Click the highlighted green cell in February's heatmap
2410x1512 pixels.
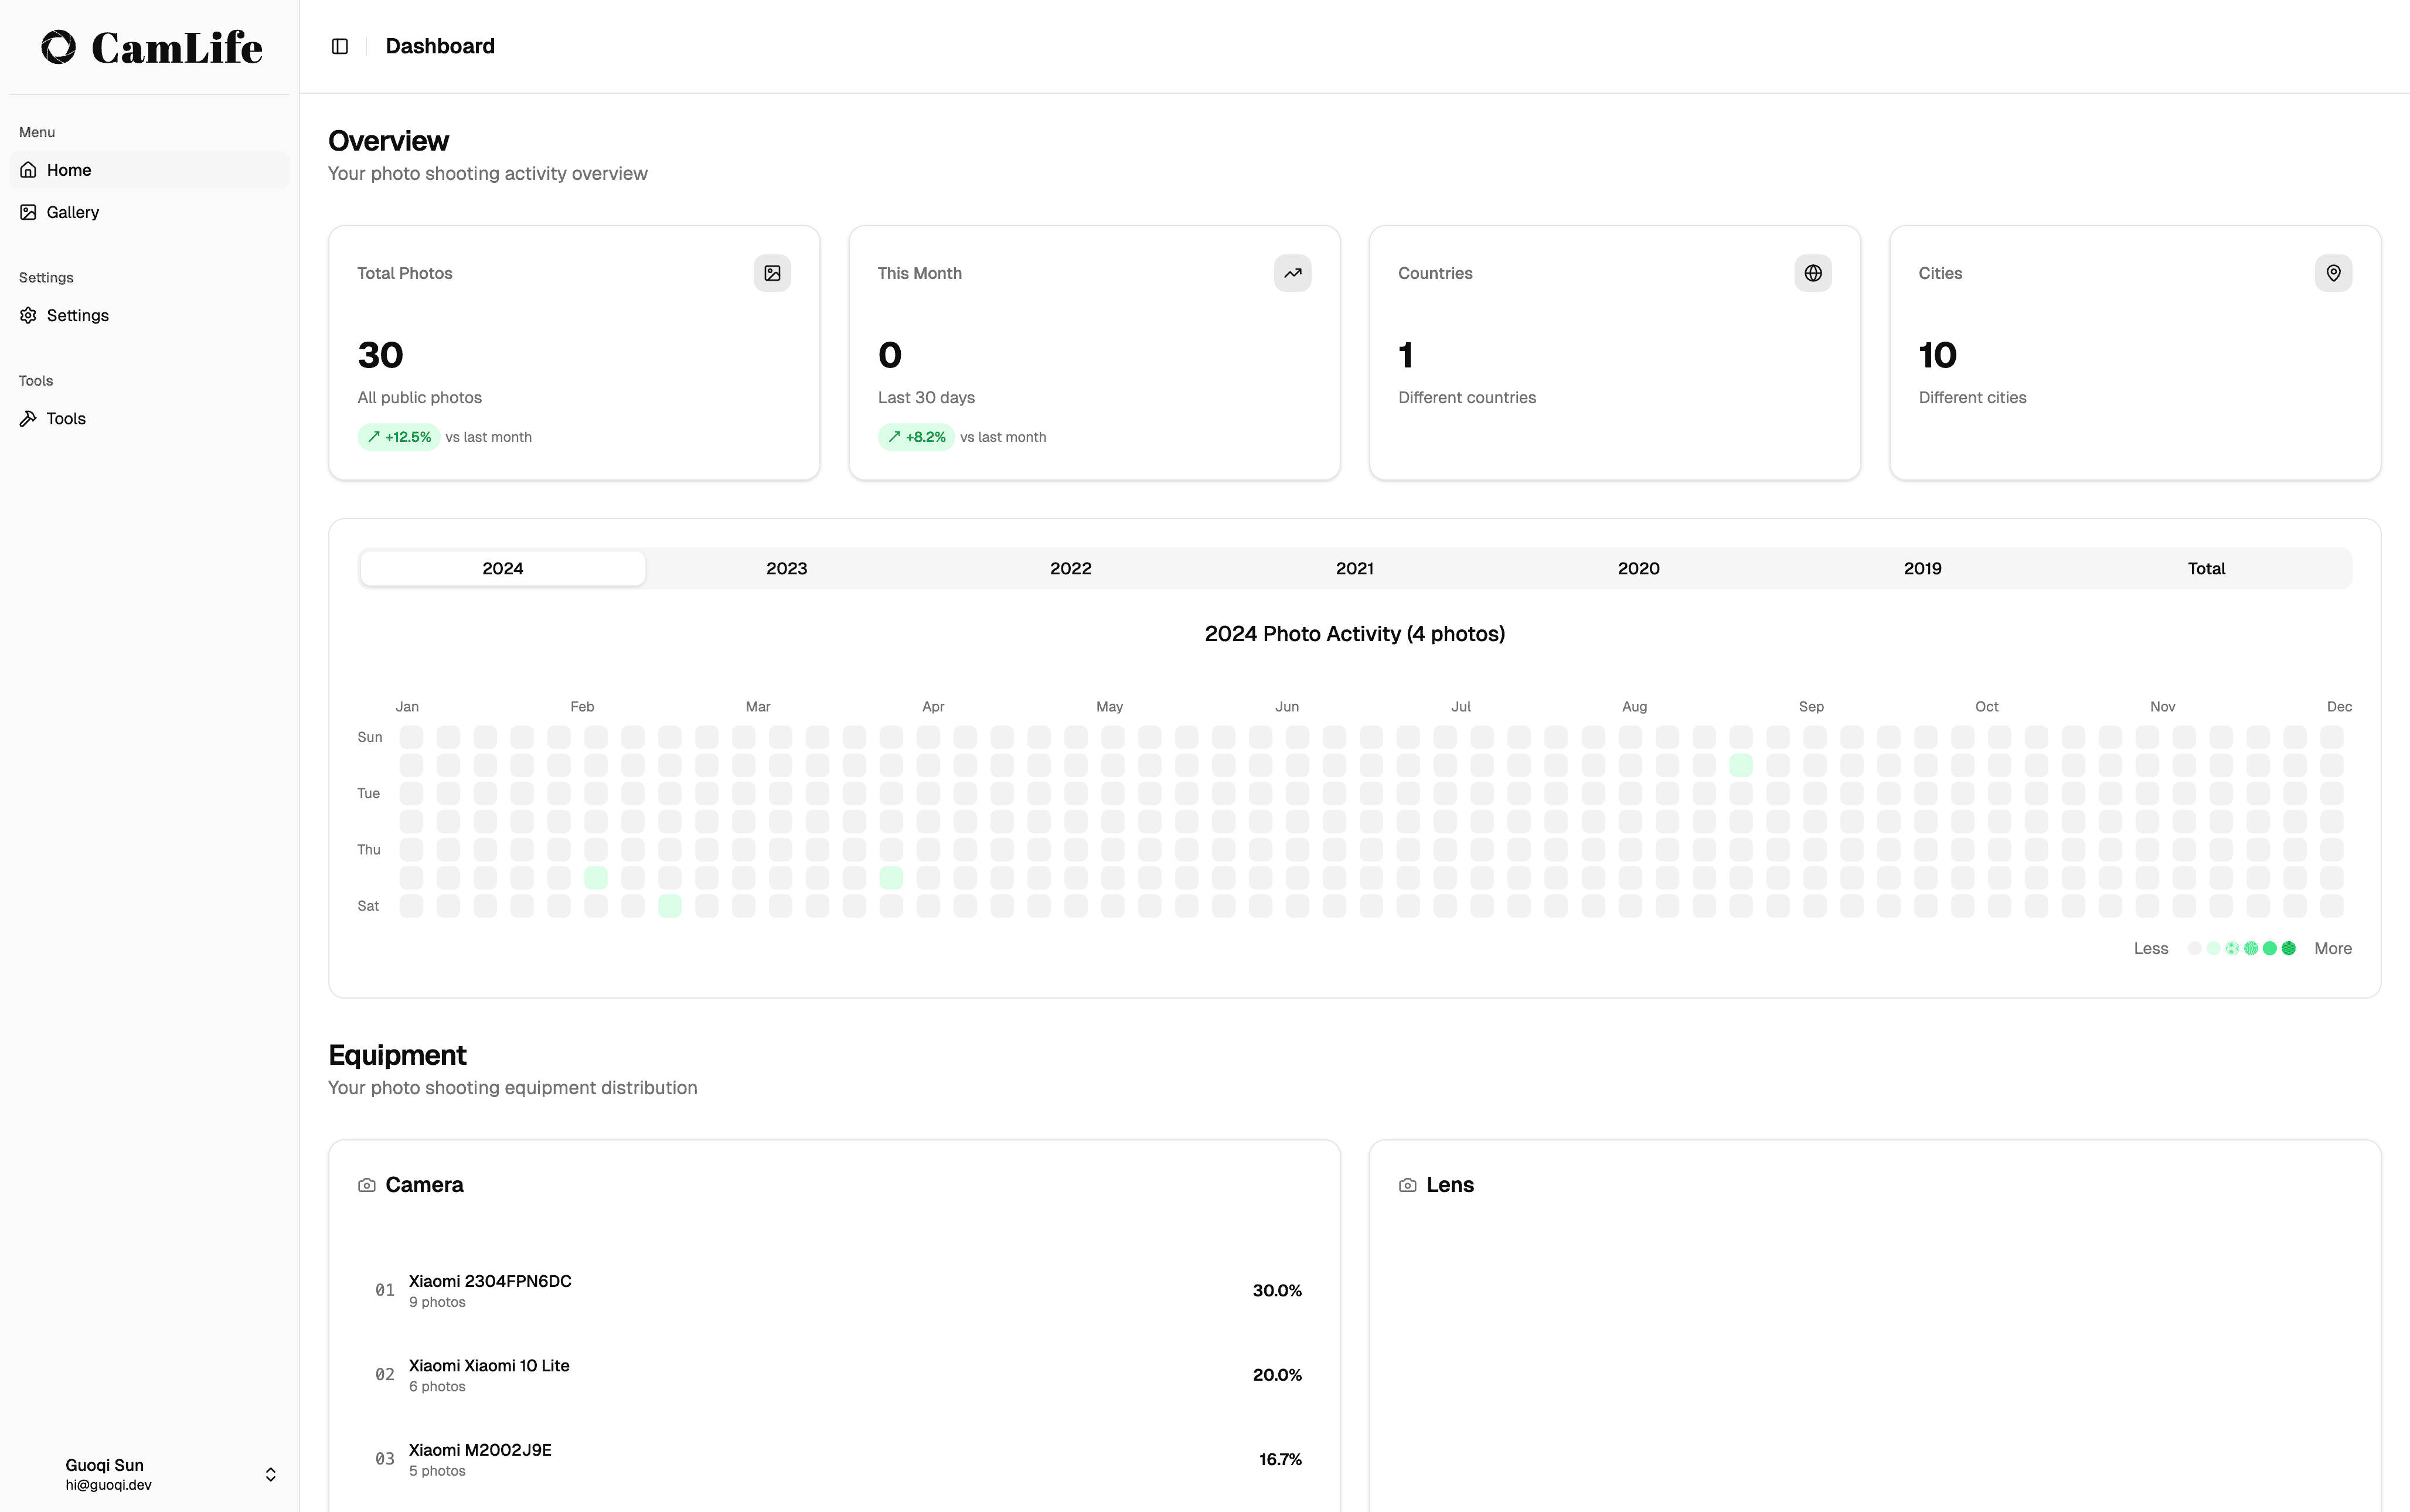(x=597, y=877)
